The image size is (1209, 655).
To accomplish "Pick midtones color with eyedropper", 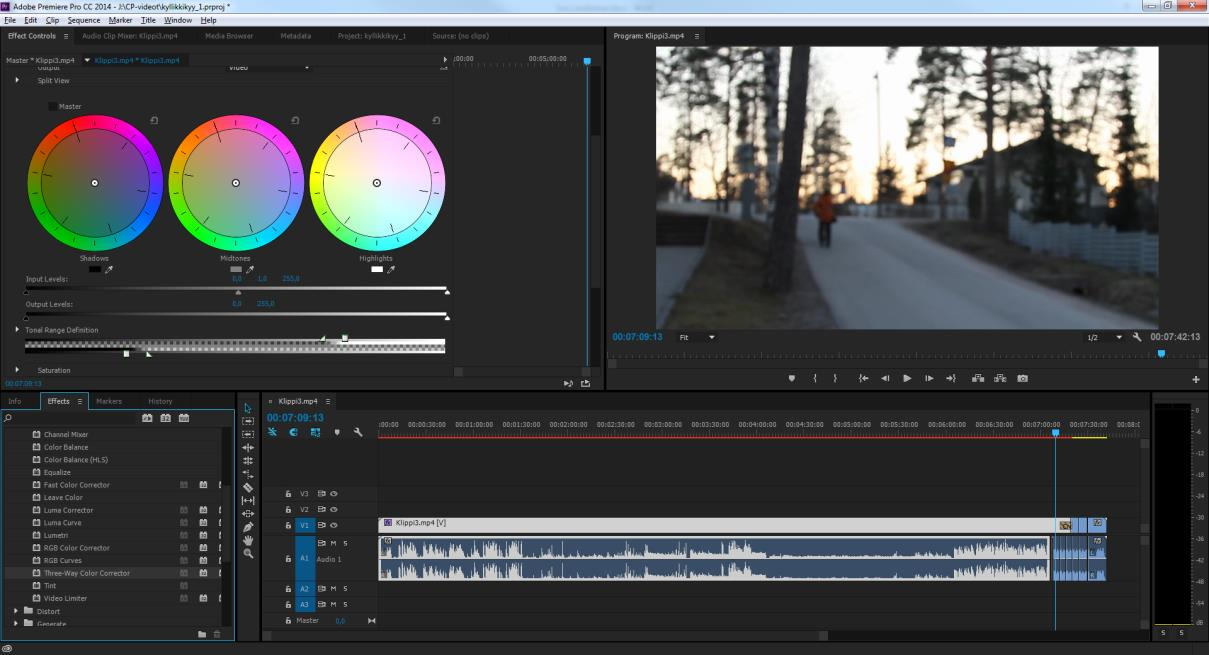I will coord(251,269).
